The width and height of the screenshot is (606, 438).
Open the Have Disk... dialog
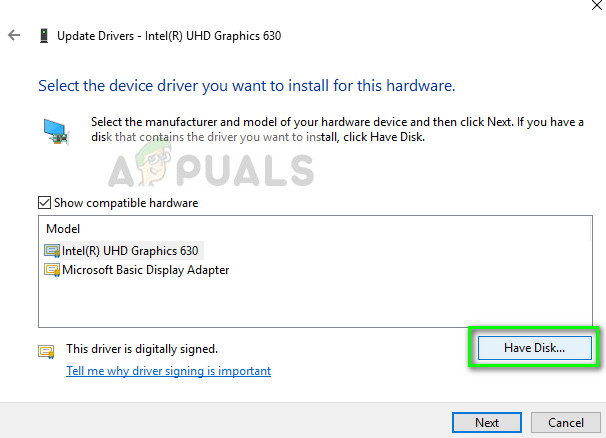pyautogui.click(x=535, y=348)
